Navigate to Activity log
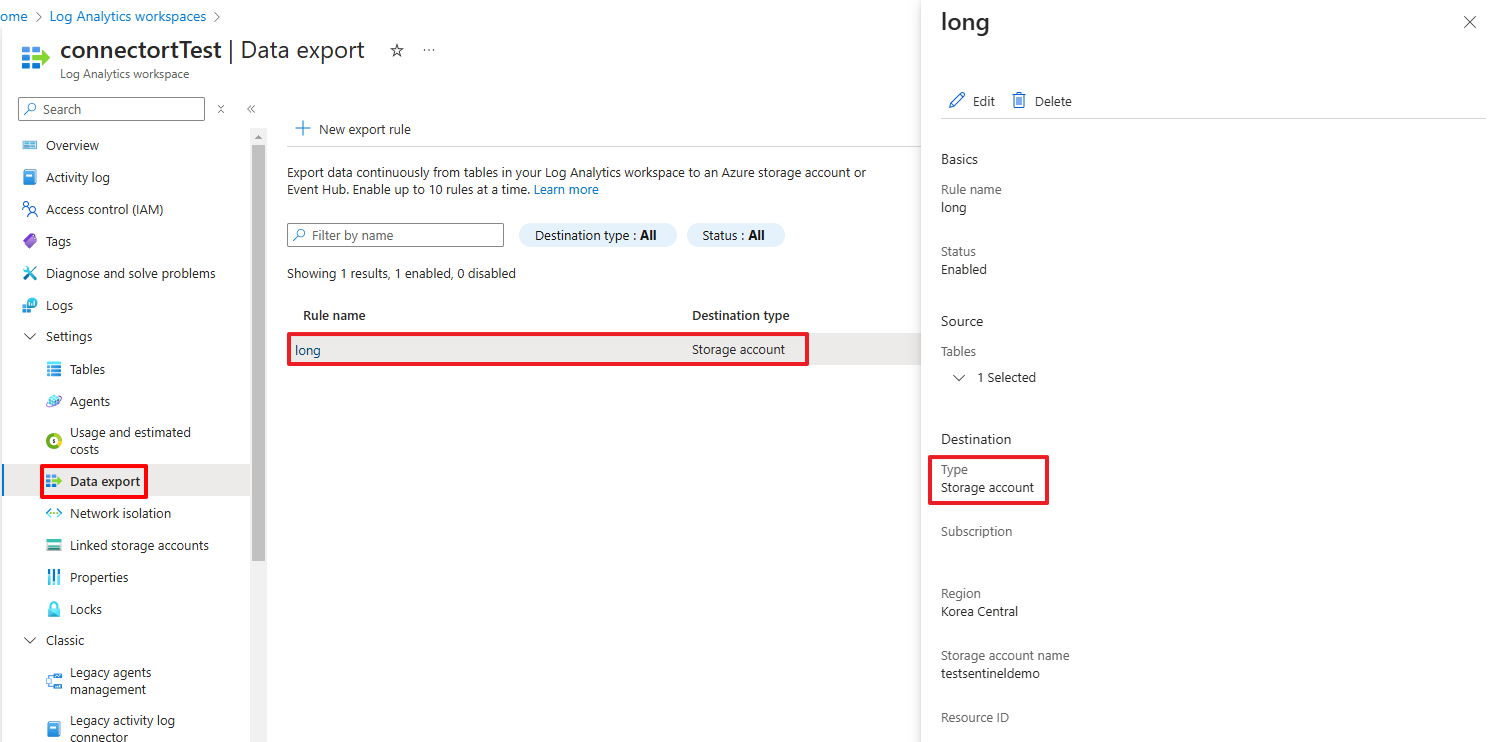 tap(78, 177)
